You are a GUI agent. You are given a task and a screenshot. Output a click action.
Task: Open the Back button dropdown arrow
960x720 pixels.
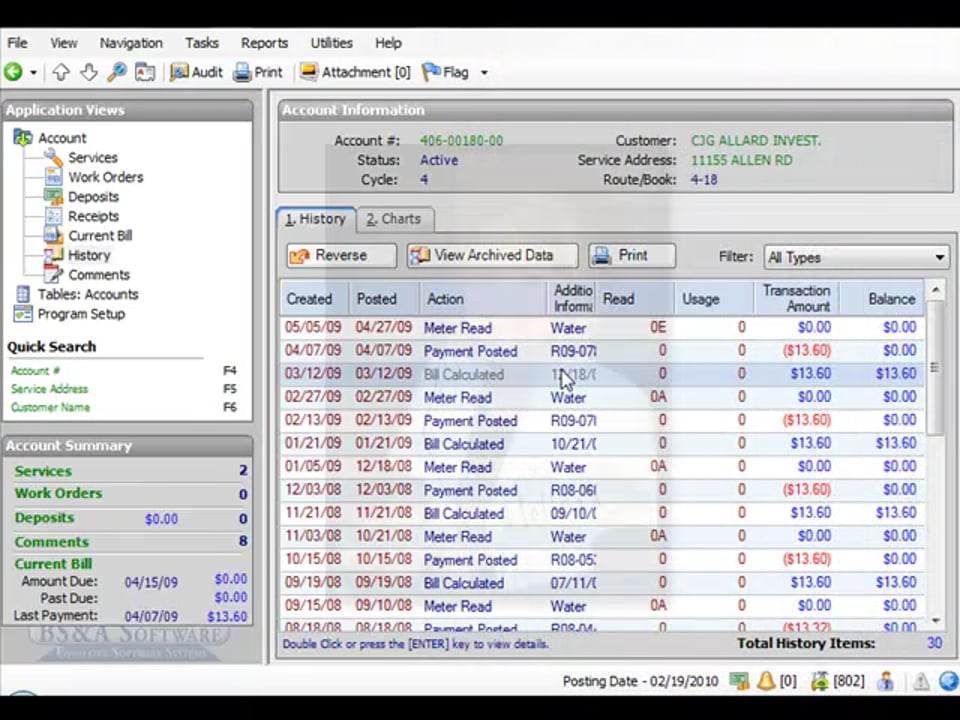coord(33,72)
